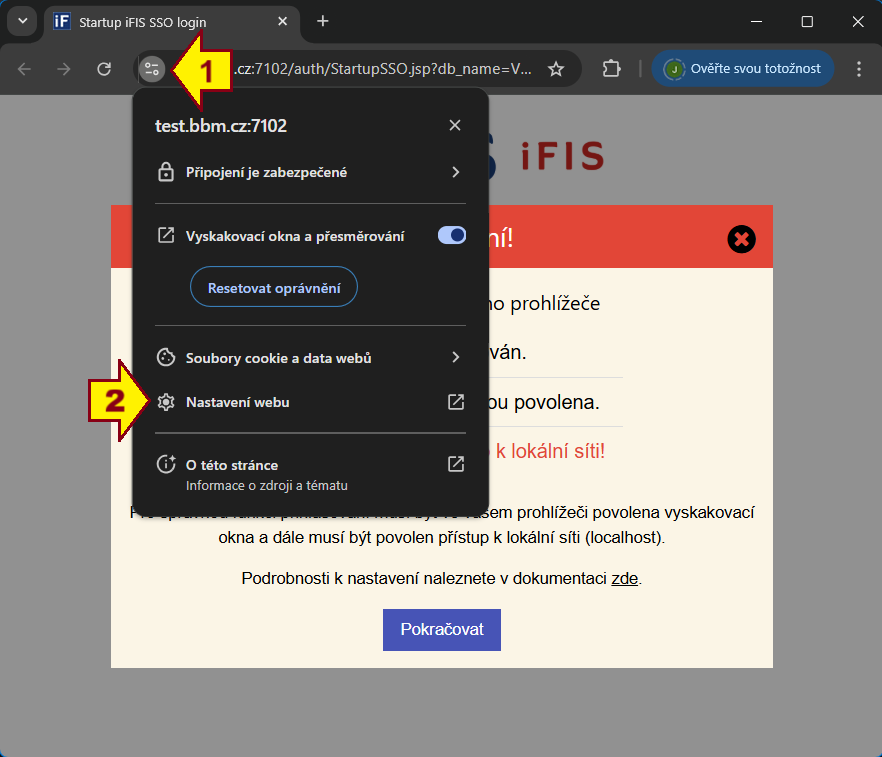882x757 pixels.
Task: Bookmark this page with the star icon
Action: [556, 69]
